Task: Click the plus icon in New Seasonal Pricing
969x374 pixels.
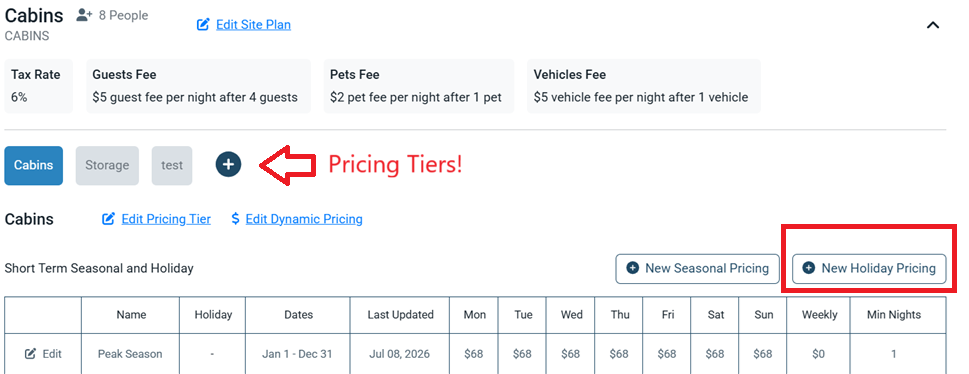Action: coord(632,268)
